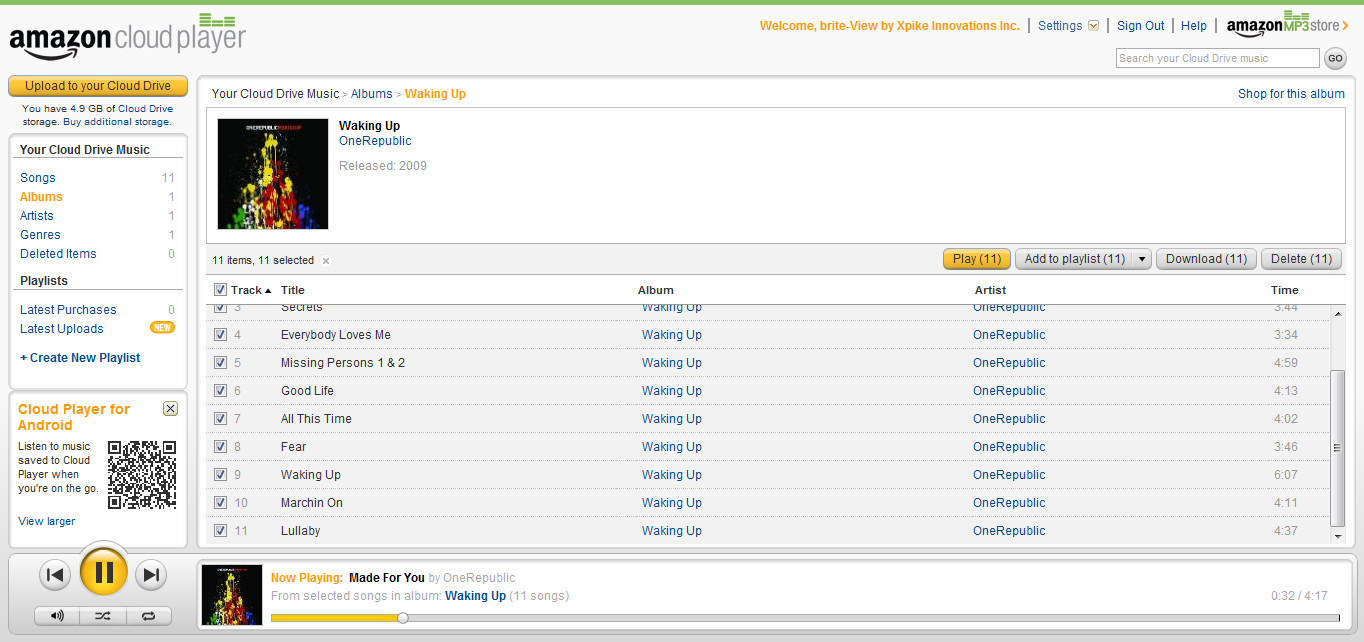Open the Latest Uploads playlist
1364x642 pixels.
62,329
